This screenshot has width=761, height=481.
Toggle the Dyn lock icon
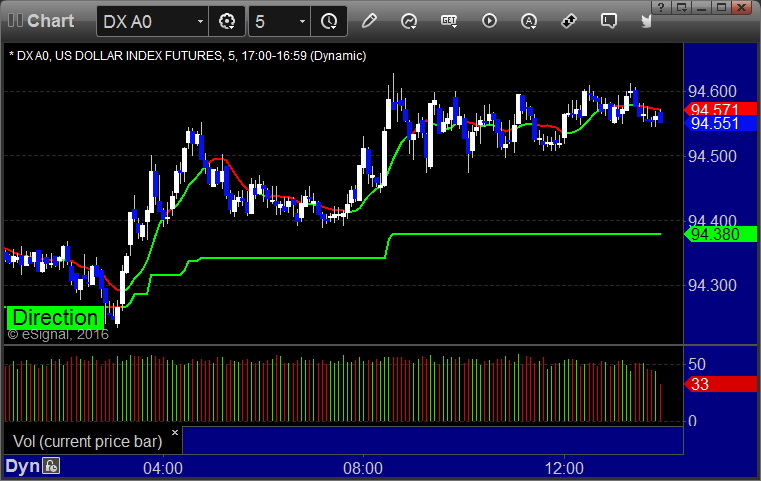51,466
